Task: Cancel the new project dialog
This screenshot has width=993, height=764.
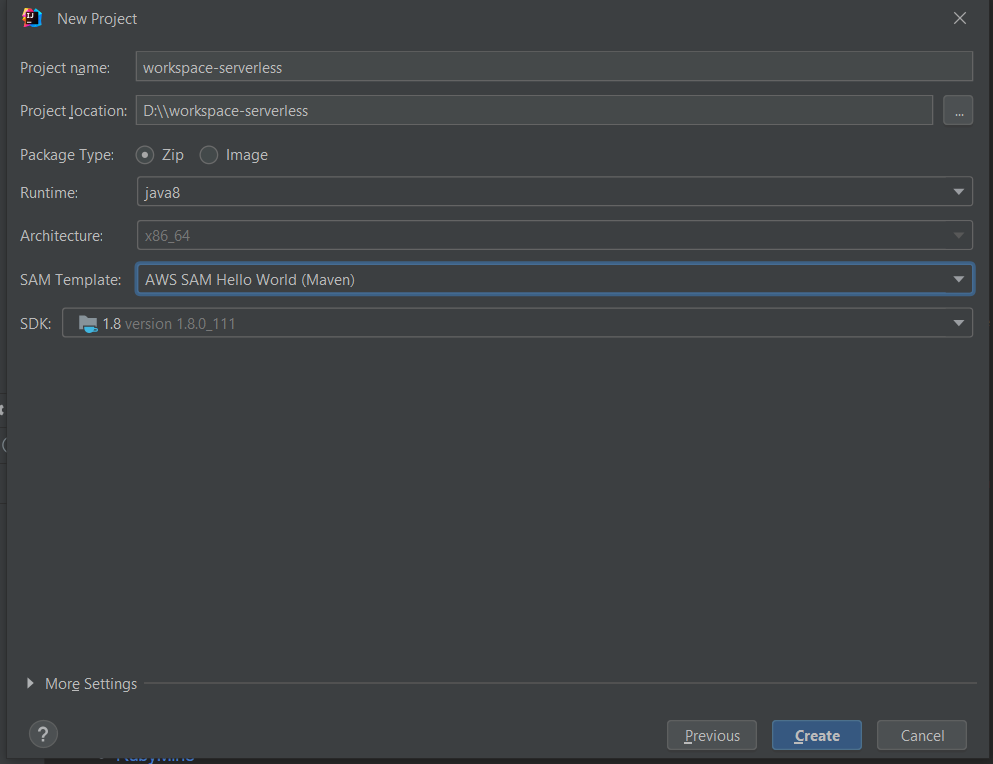Action: 921,736
